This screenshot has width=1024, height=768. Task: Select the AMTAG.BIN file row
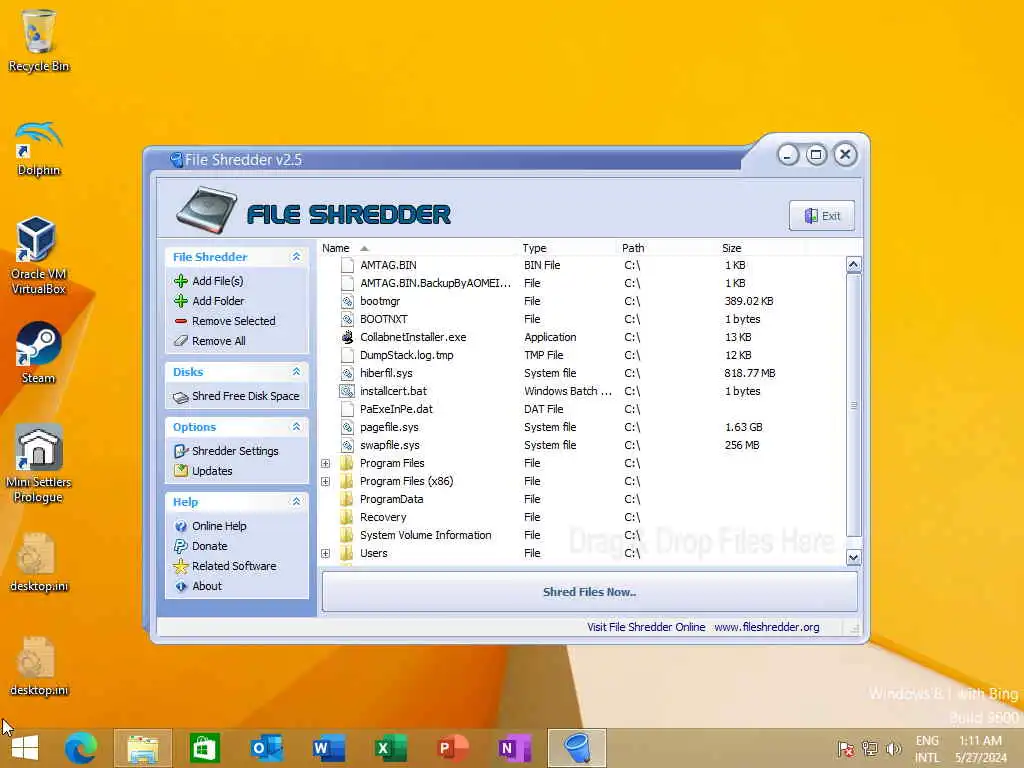click(x=581, y=265)
